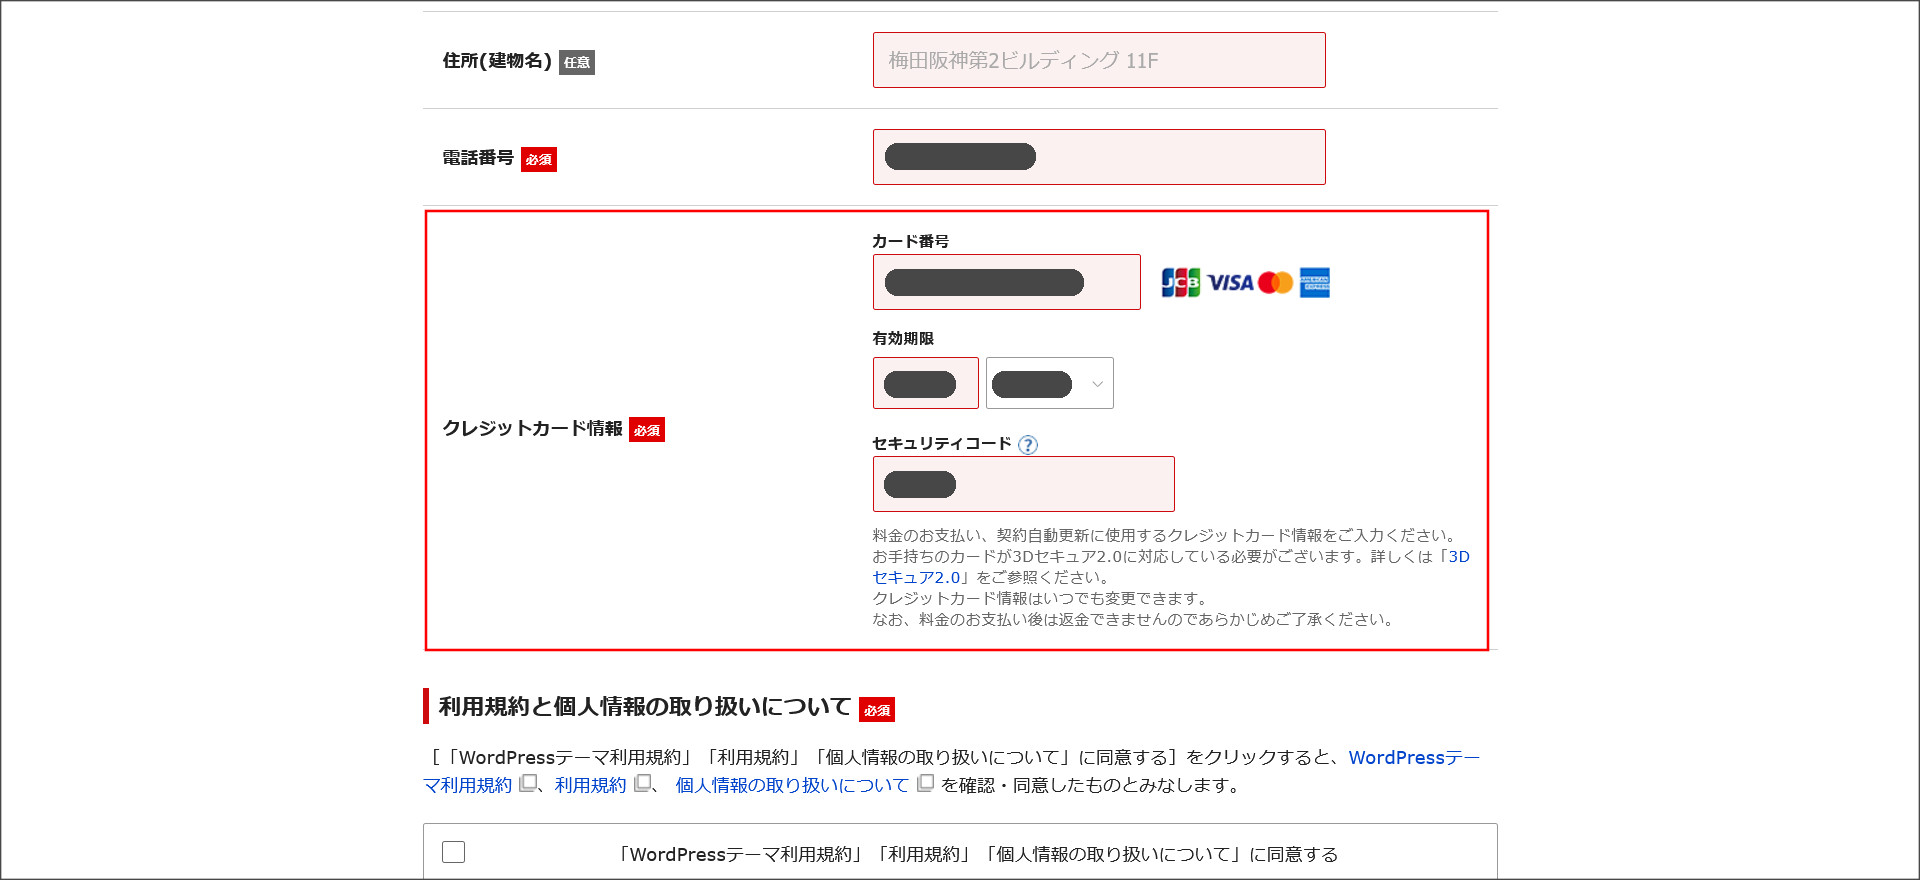
Task: Click the 「に同意する」 agreement label text
Action: tap(976, 855)
